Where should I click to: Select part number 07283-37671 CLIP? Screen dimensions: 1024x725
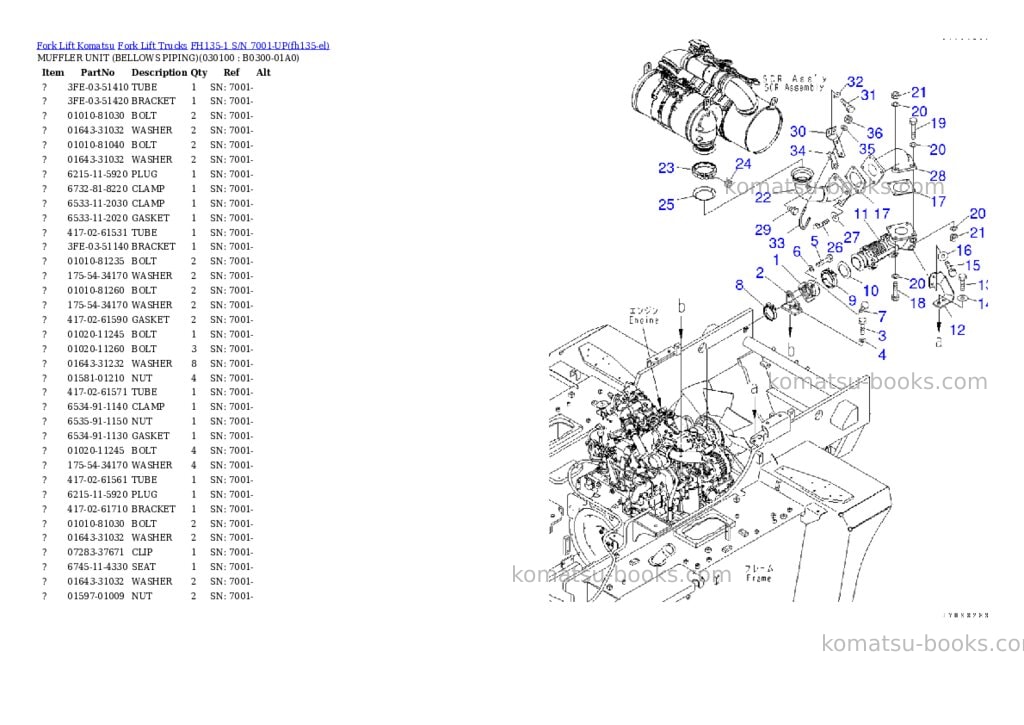coord(110,552)
